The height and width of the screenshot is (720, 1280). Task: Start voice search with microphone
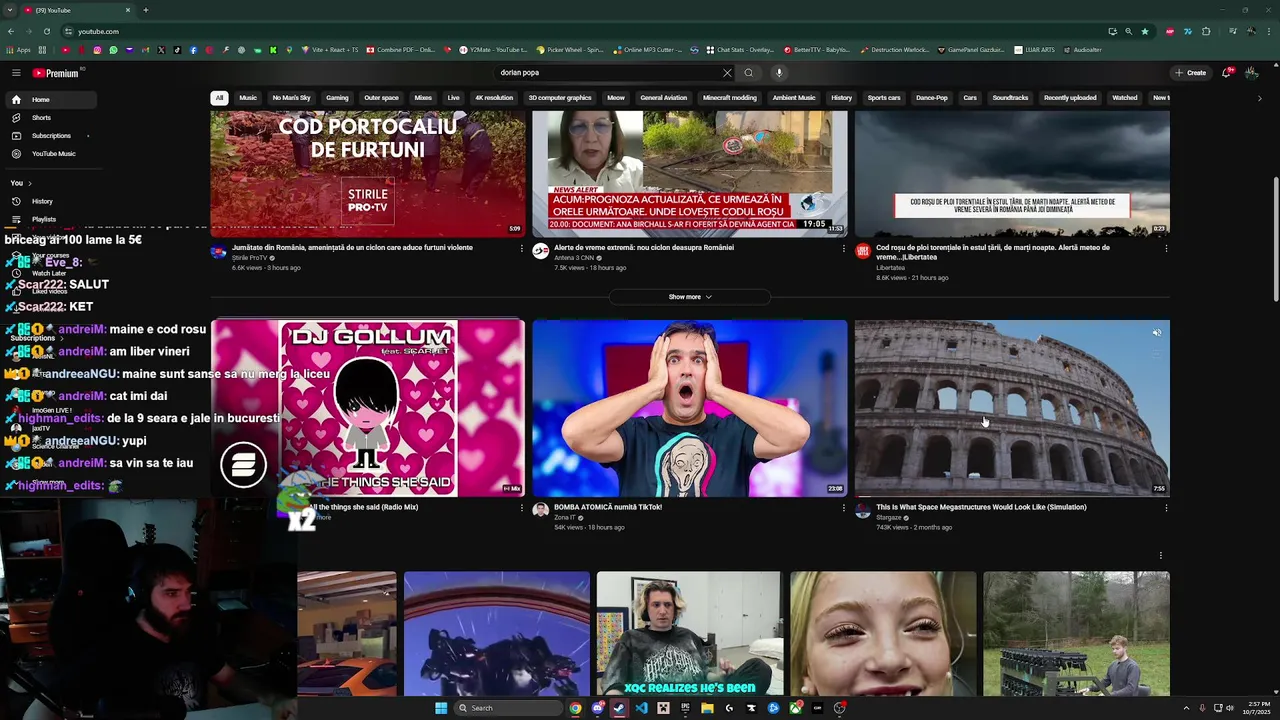(x=779, y=73)
